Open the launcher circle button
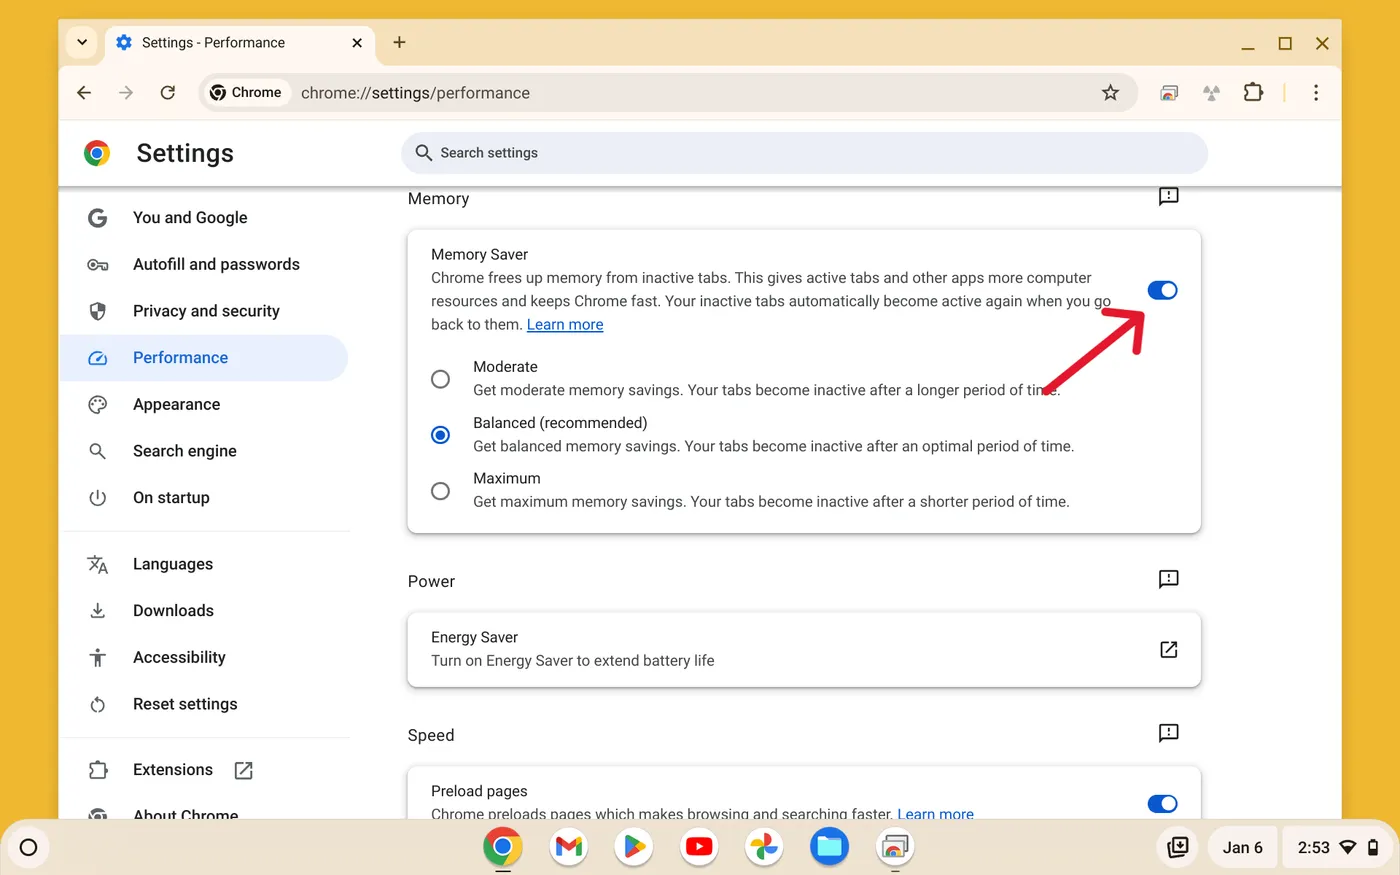Viewport: 1400px width, 875px height. [x=28, y=848]
